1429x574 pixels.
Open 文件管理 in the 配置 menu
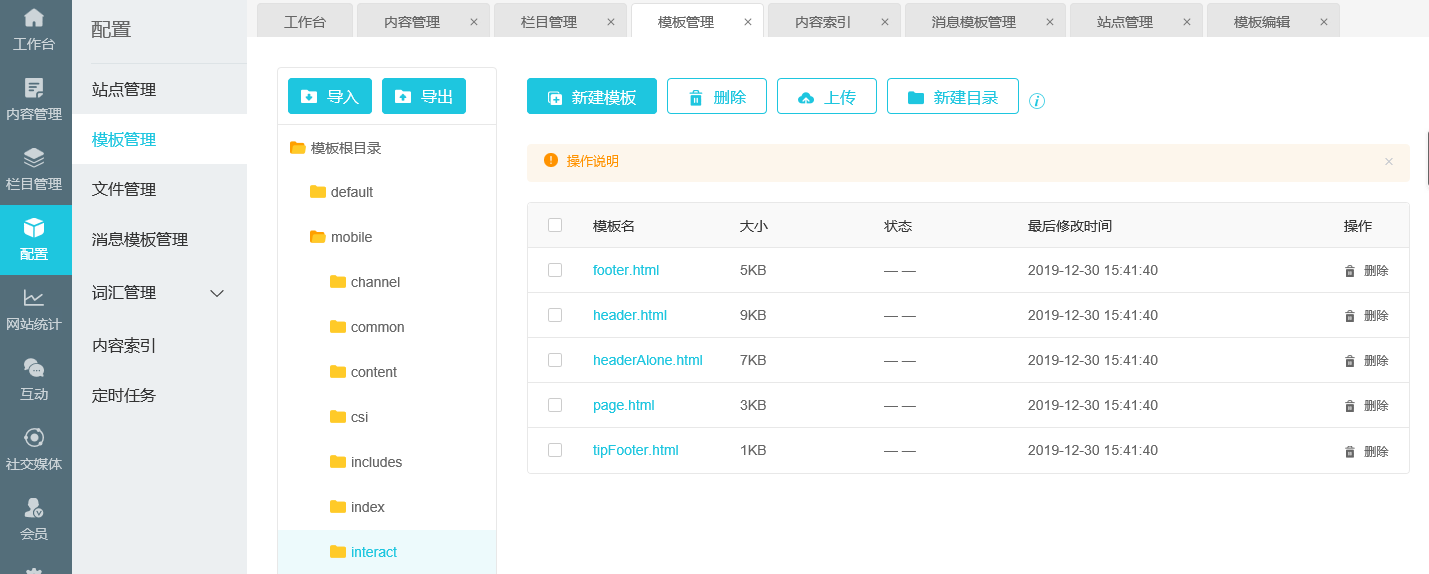point(124,189)
